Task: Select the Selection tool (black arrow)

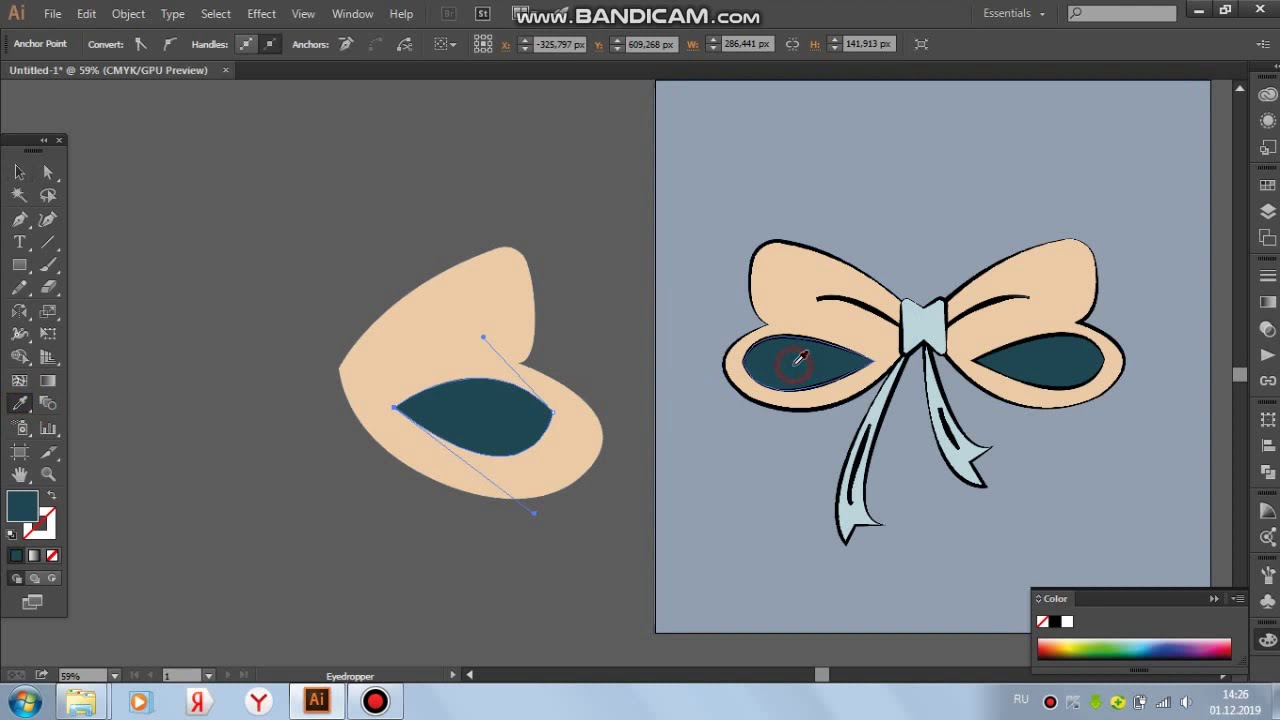Action: tap(19, 172)
